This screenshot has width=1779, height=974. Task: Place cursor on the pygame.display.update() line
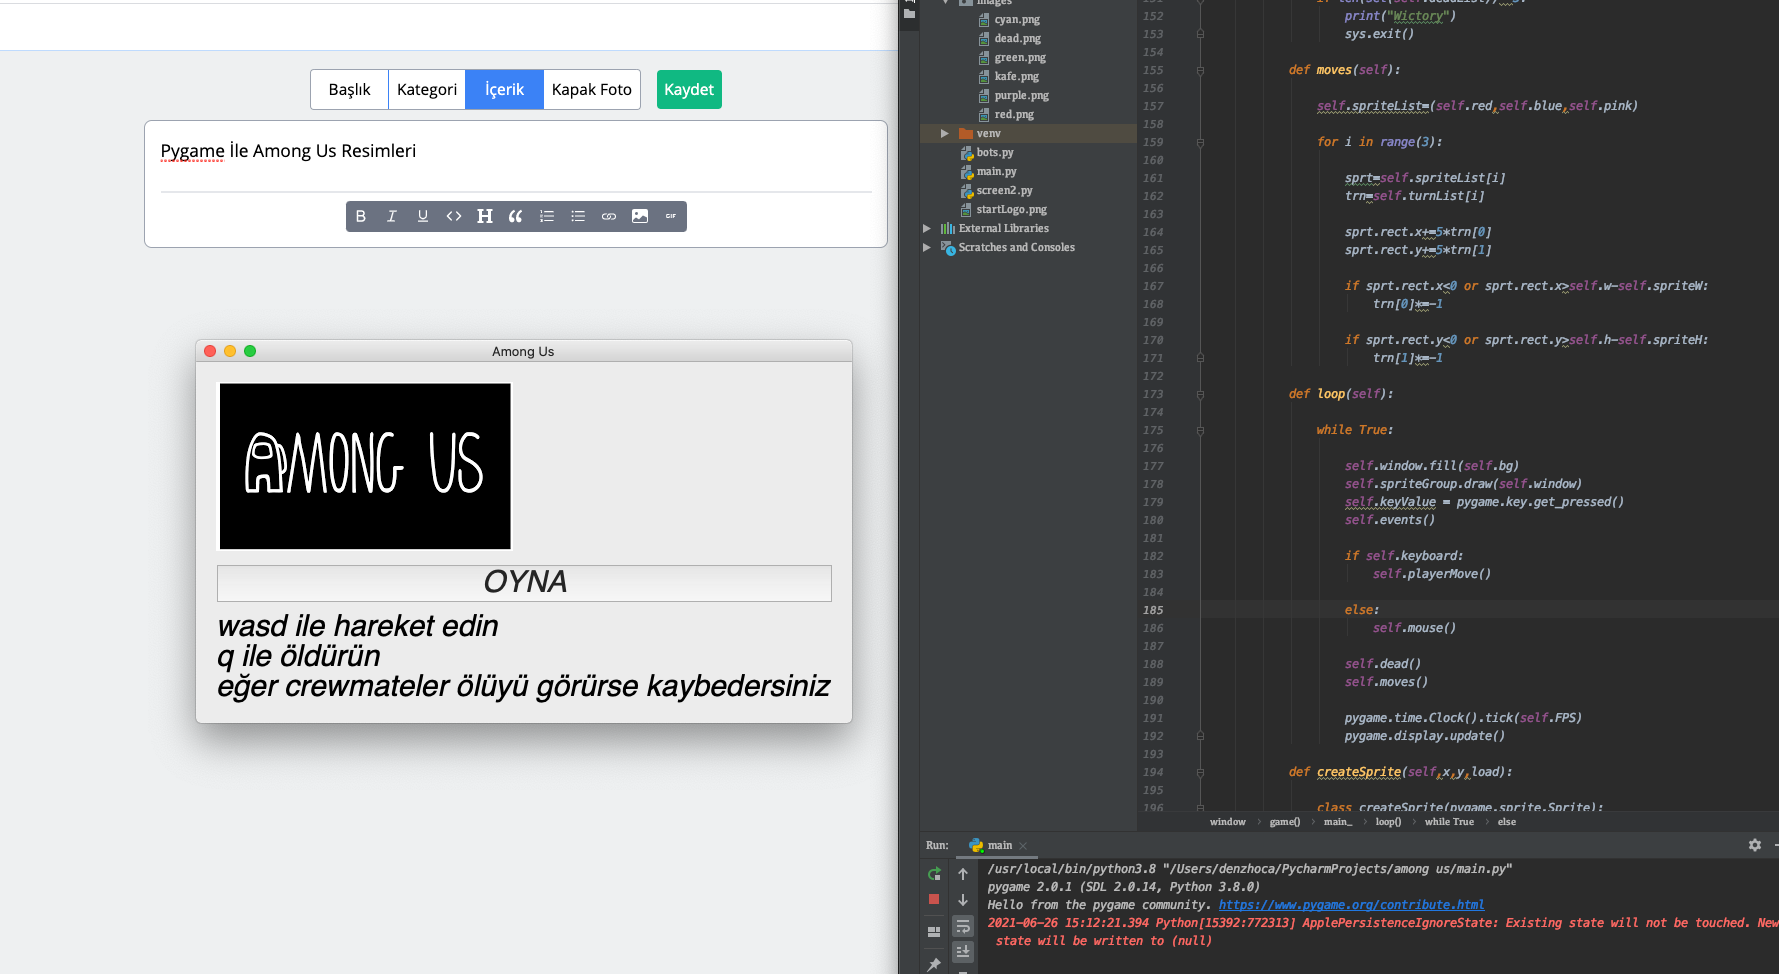click(x=1424, y=736)
